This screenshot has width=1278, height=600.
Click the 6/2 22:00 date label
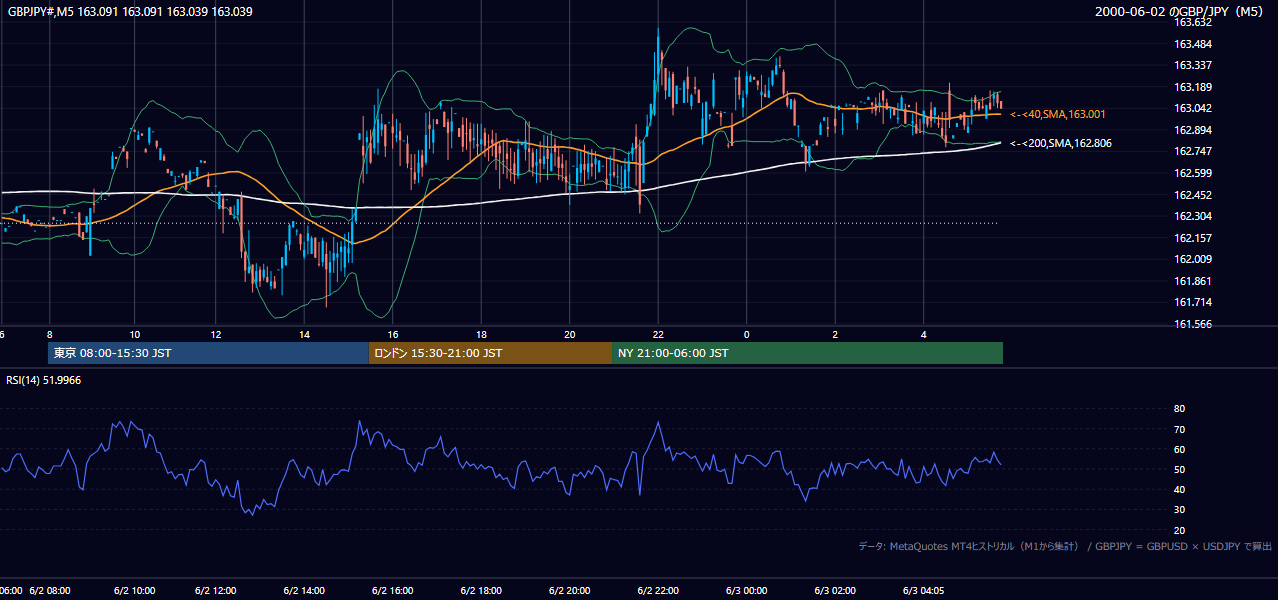pos(658,591)
